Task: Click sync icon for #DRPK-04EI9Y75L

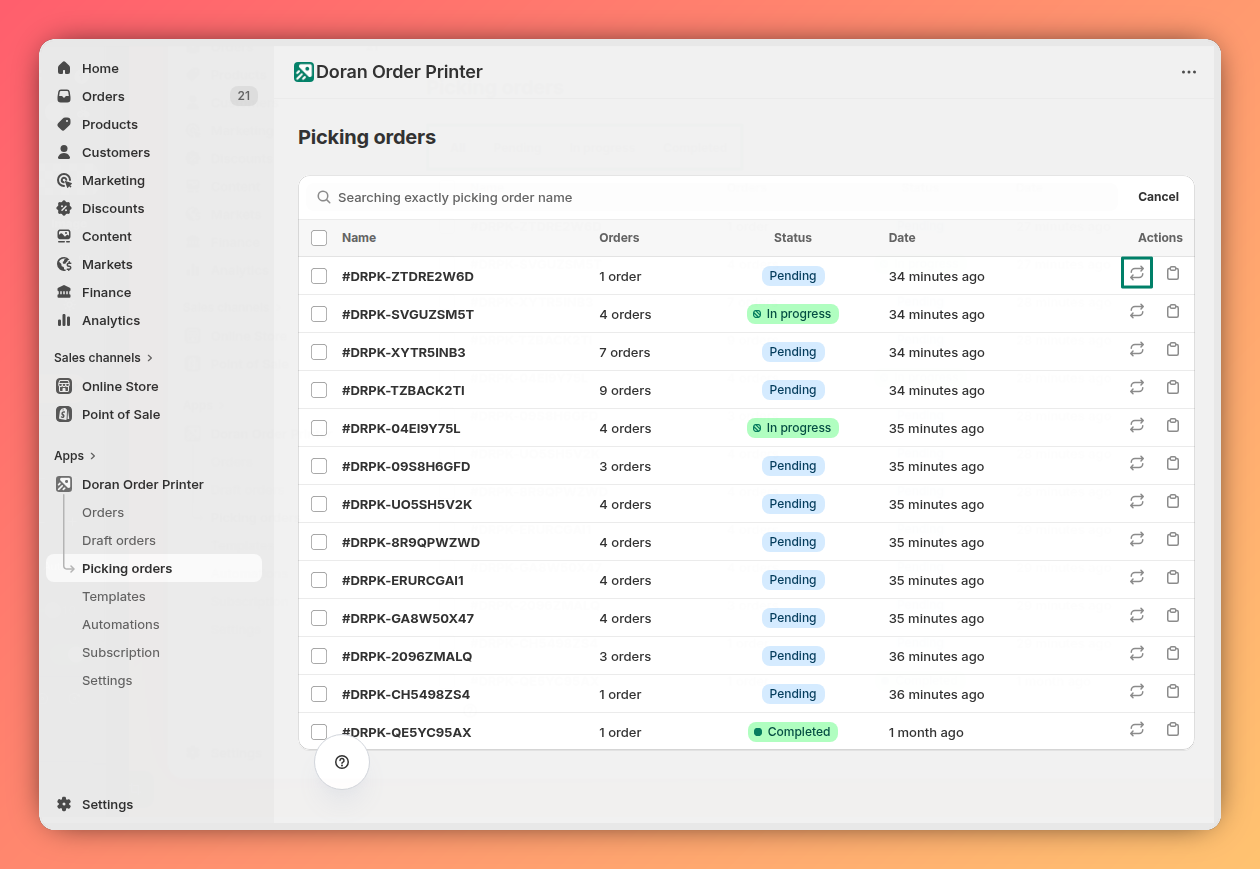Action: (1137, 425)
